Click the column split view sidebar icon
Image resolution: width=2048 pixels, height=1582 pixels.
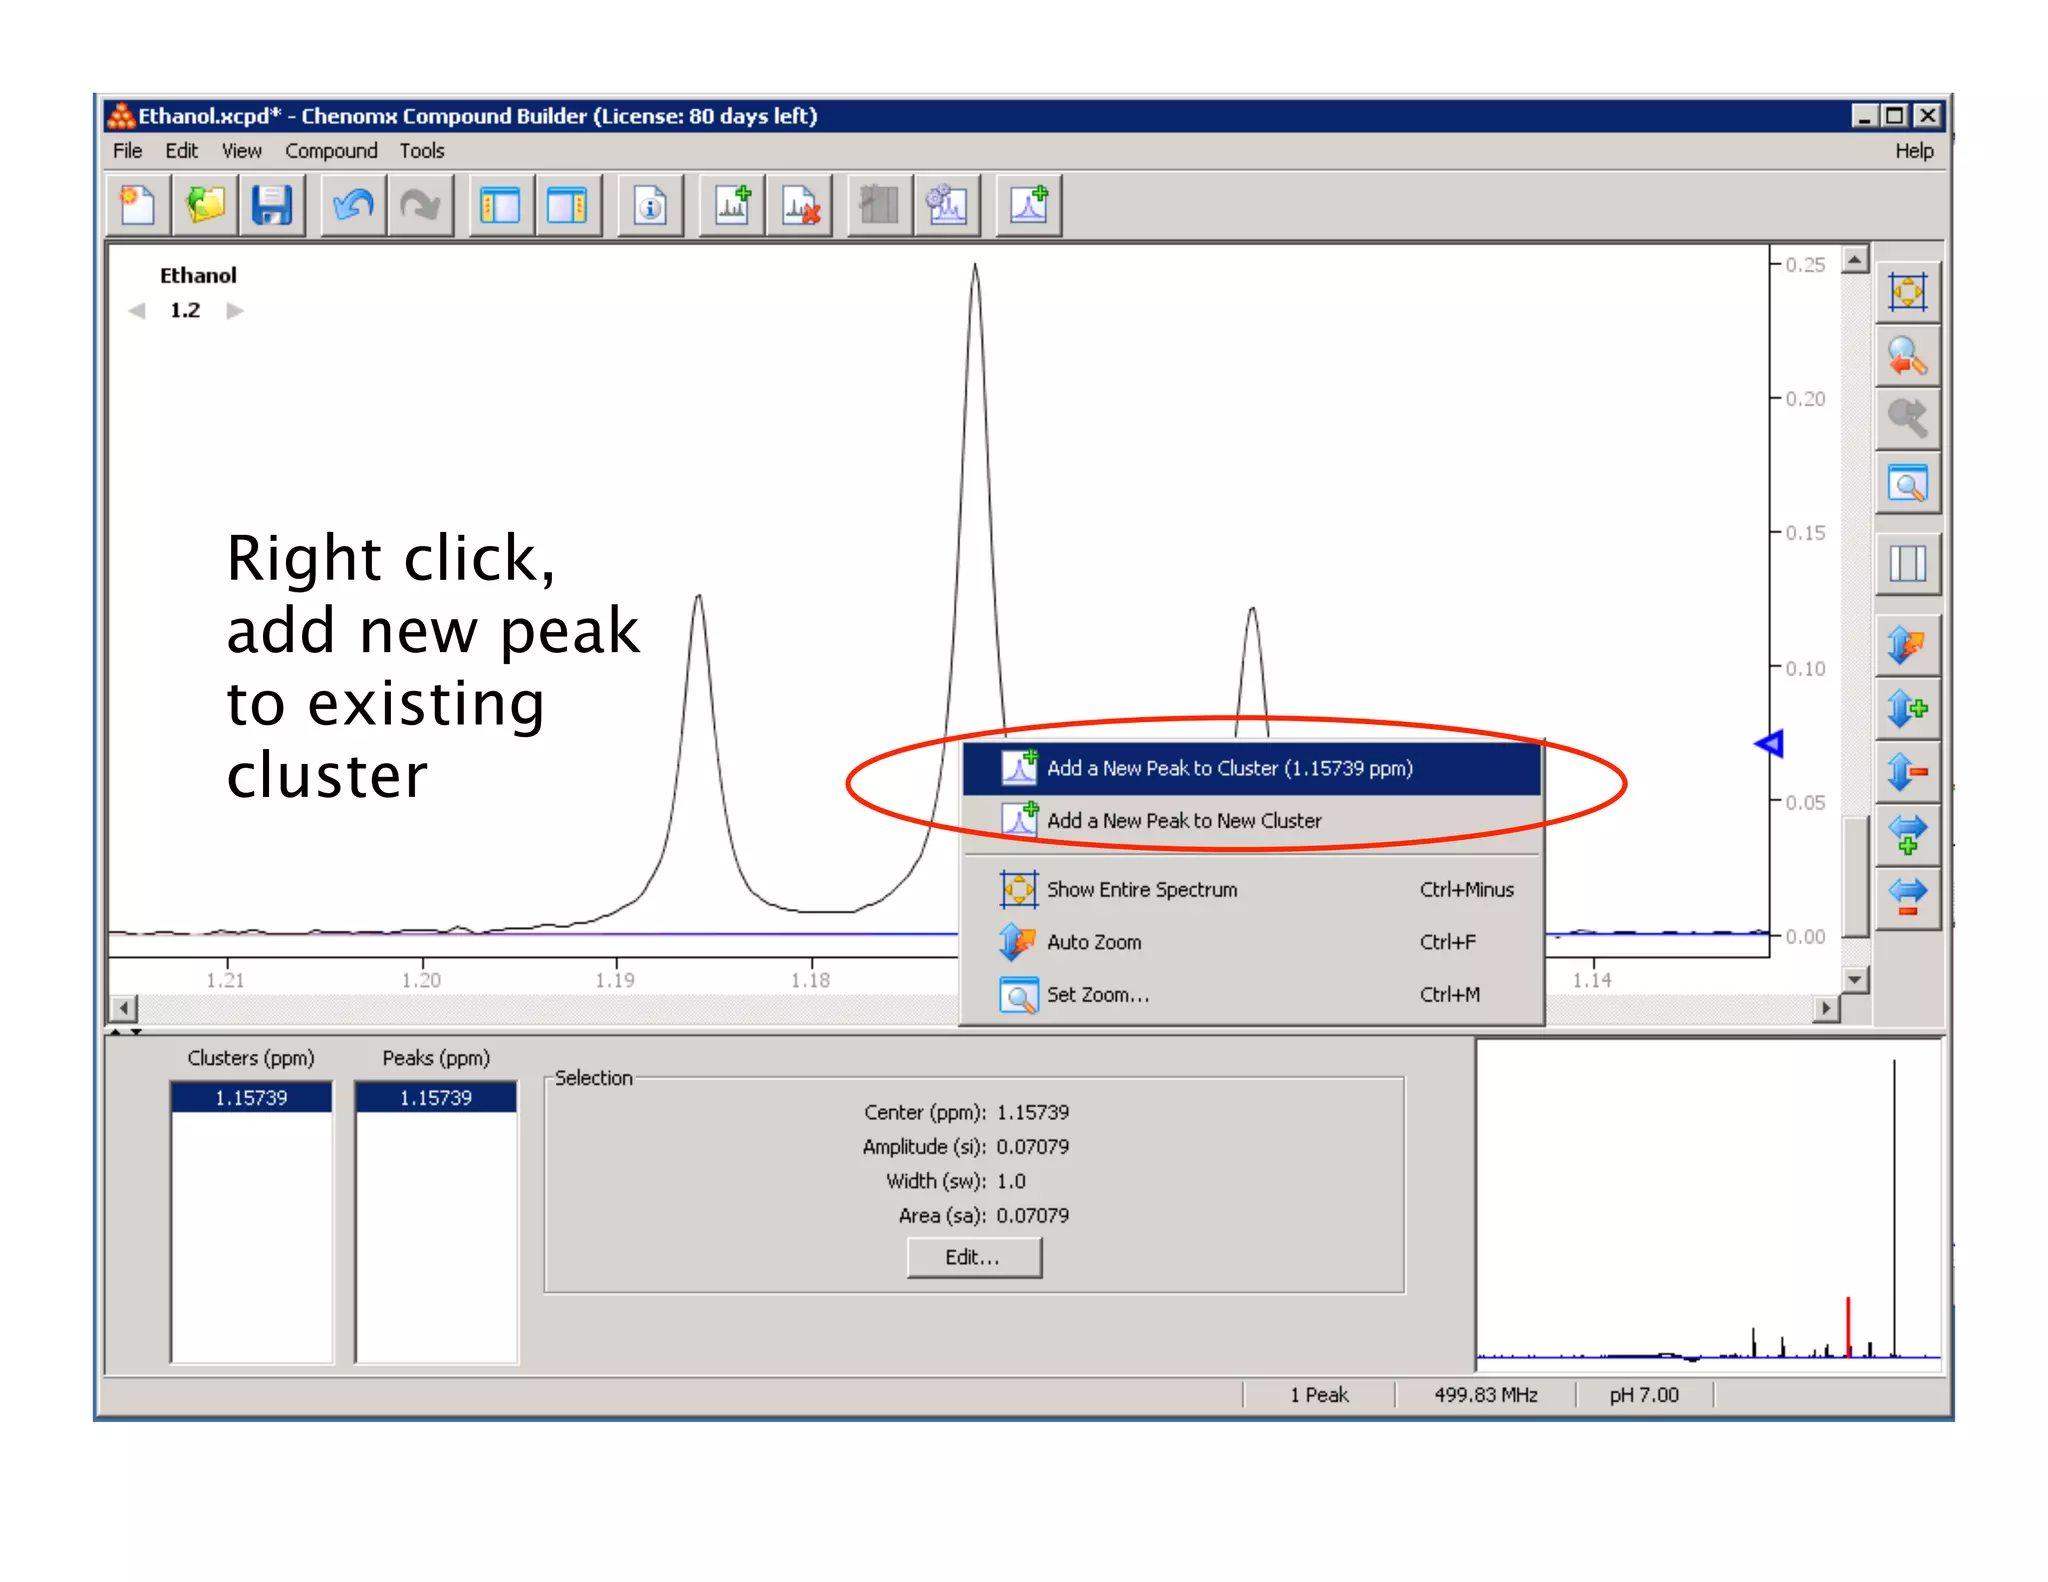coord(1907,563)
